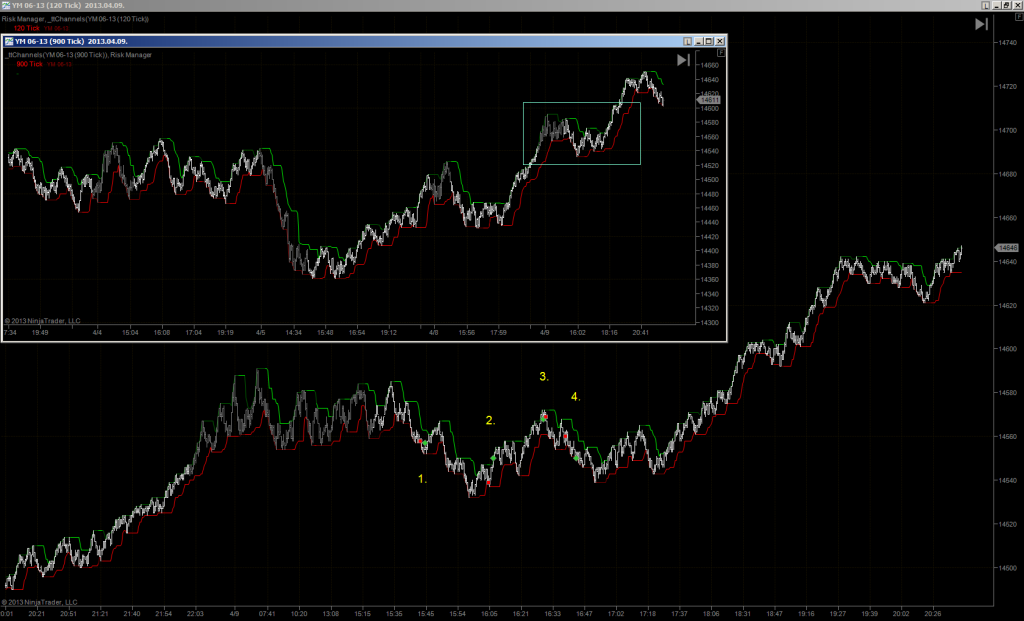
Task: Jump to the latest bar in the 120 Tick chart
Action: point(981,24)
